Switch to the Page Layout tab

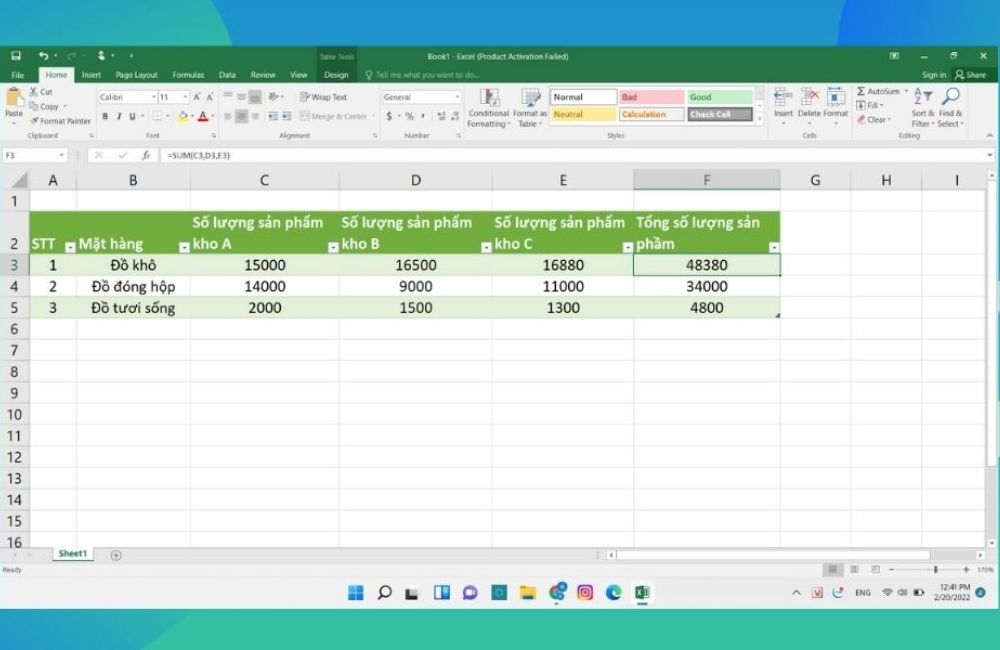tap(136, 75)
